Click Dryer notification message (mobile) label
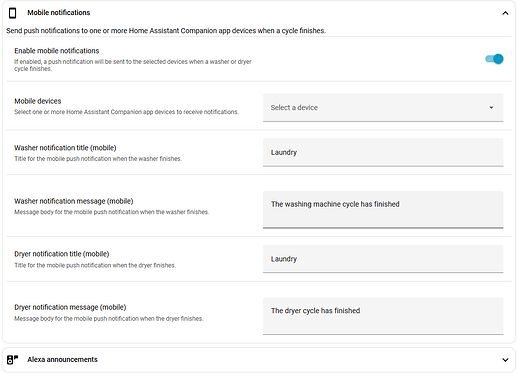The height and width of the screenshot is (373, 517). click(70, 307)
